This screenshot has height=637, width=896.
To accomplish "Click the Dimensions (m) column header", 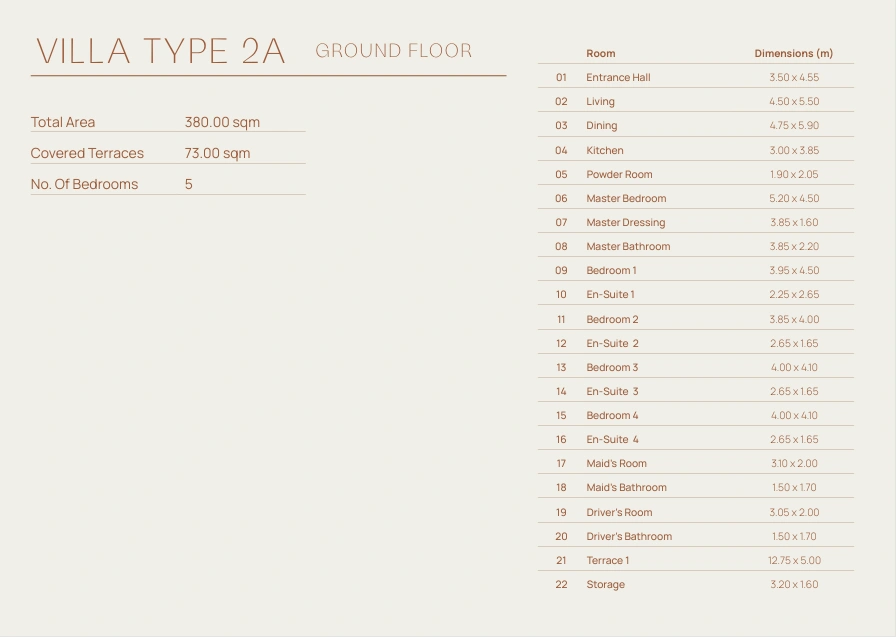I will coord(794,53).
